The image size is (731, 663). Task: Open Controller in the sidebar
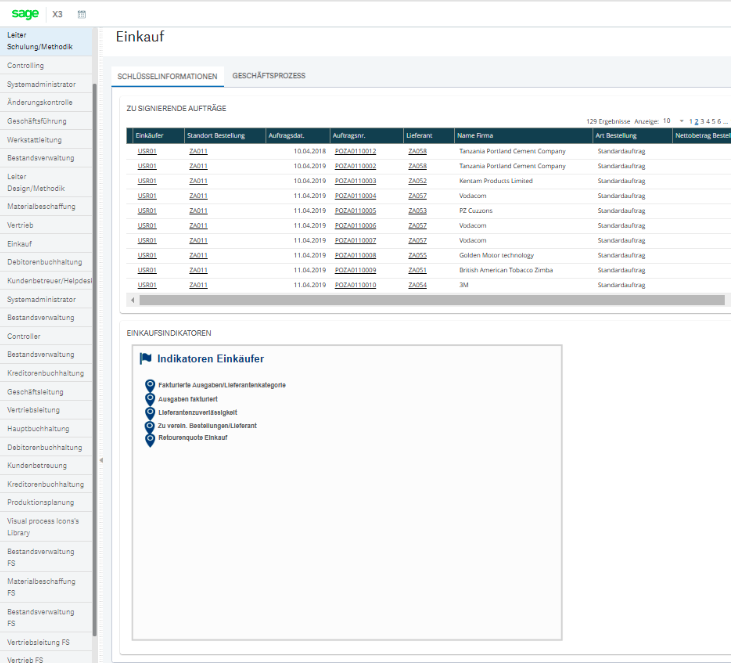coord(46,336)
